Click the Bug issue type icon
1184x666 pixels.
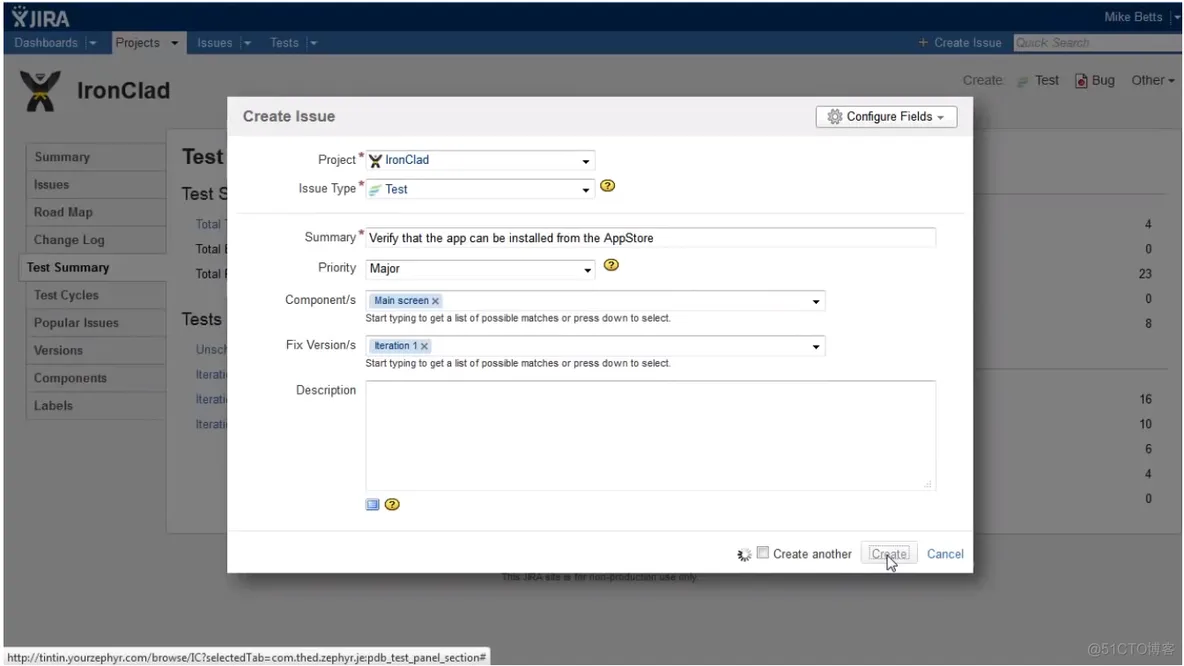(1081, 81)
